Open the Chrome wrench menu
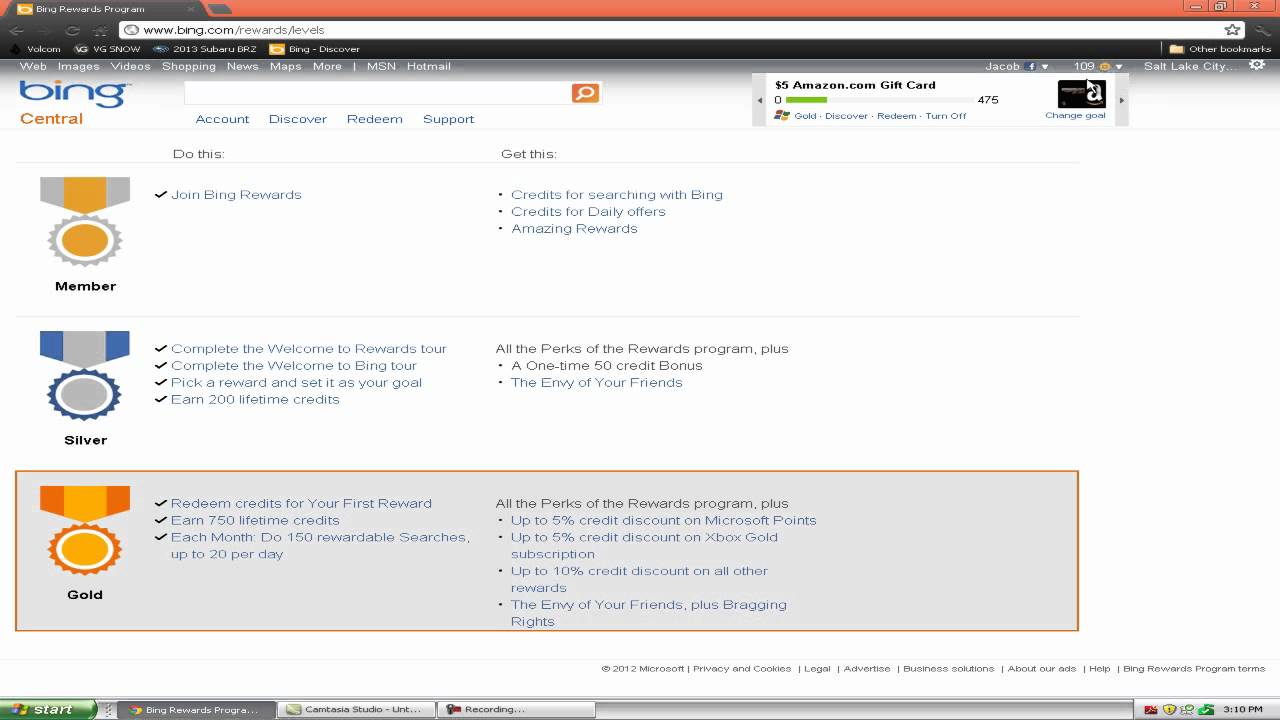1280x720 pixels. click(1261, 30)
